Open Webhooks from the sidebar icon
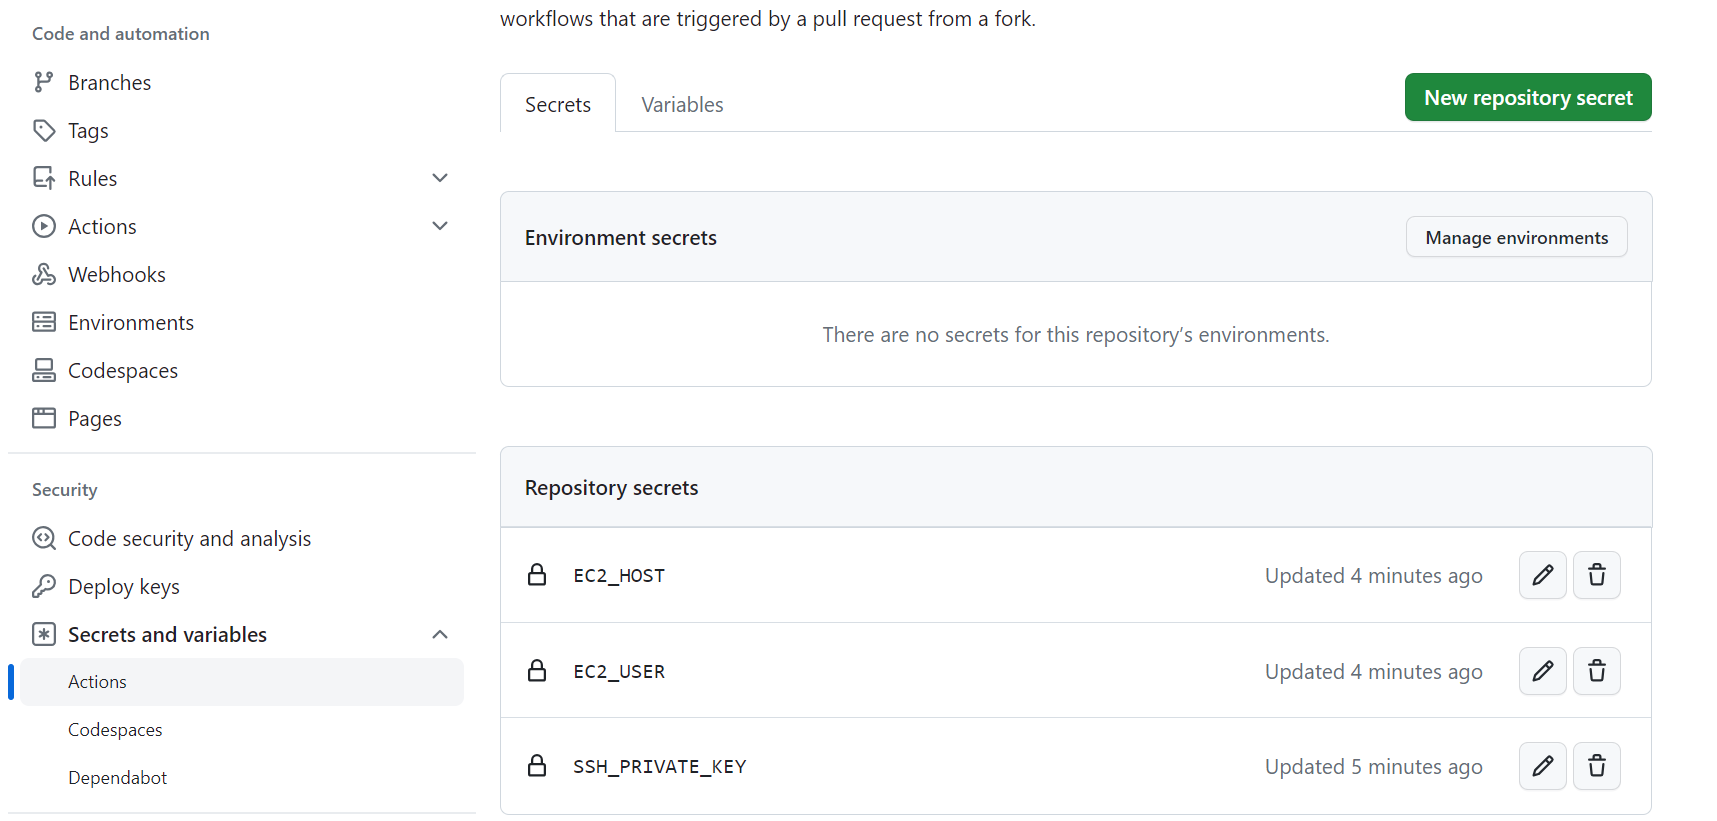This screenshot has width=1717, height=821. pos(44,275)
